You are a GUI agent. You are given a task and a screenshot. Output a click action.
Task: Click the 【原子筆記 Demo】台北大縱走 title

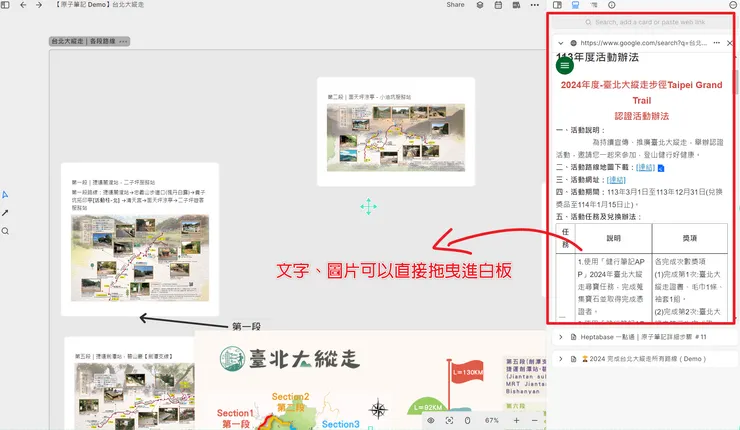pos(100,5)
